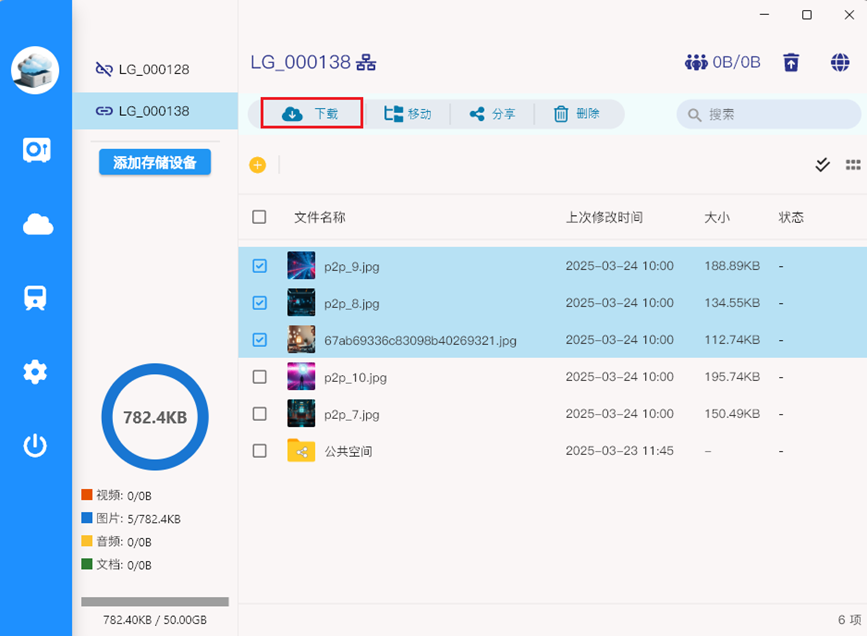
Task: Click the 112.74KB size value
Action: coord(732,340)
